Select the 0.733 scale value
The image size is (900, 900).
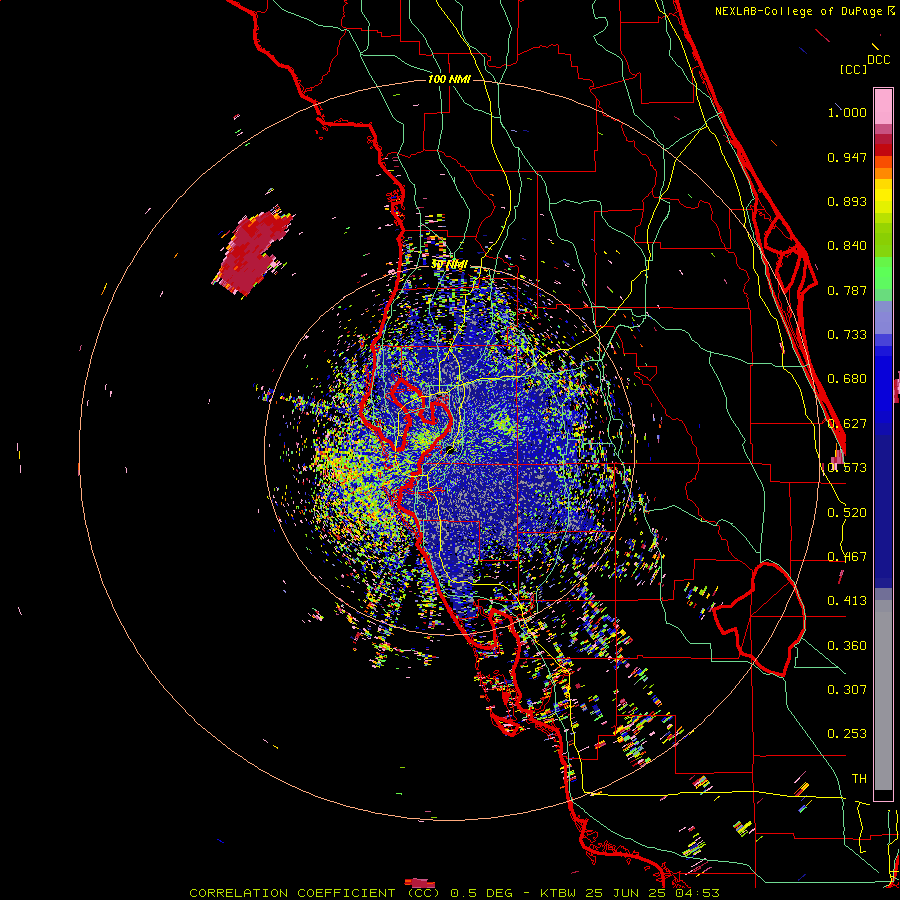[847, 335]
